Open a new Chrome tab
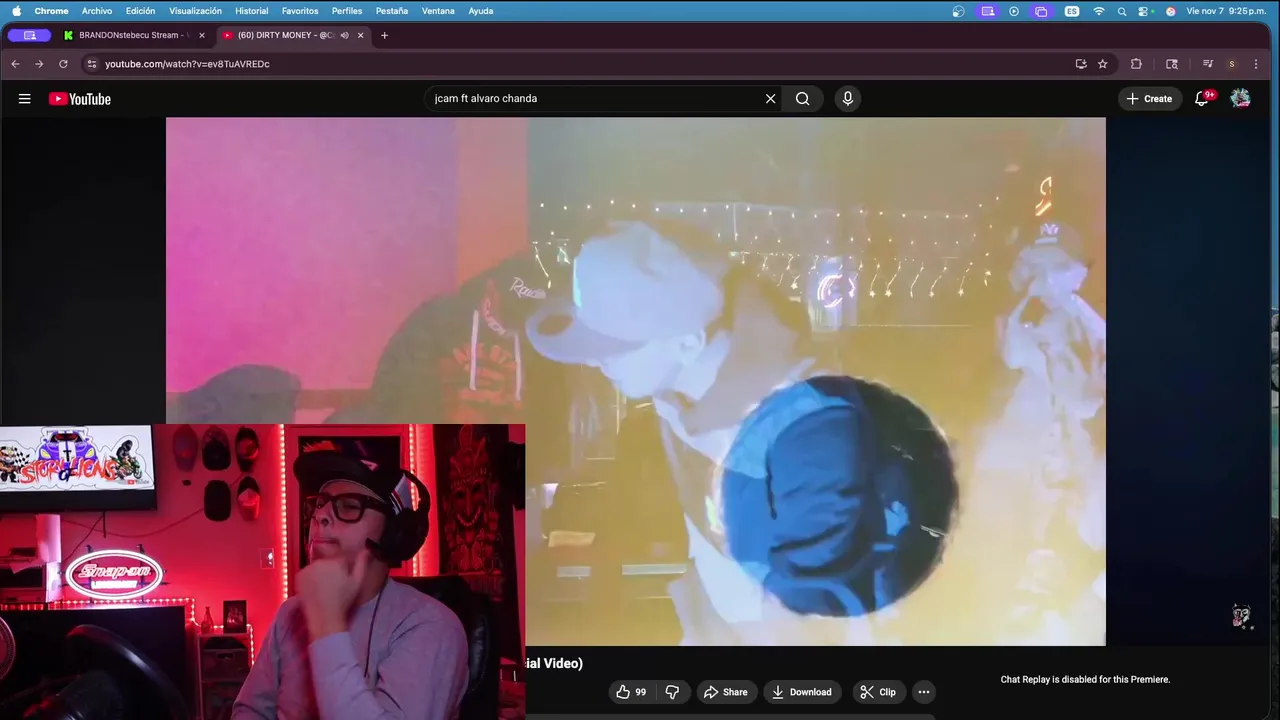The image size is (1280, 720). 384,35
